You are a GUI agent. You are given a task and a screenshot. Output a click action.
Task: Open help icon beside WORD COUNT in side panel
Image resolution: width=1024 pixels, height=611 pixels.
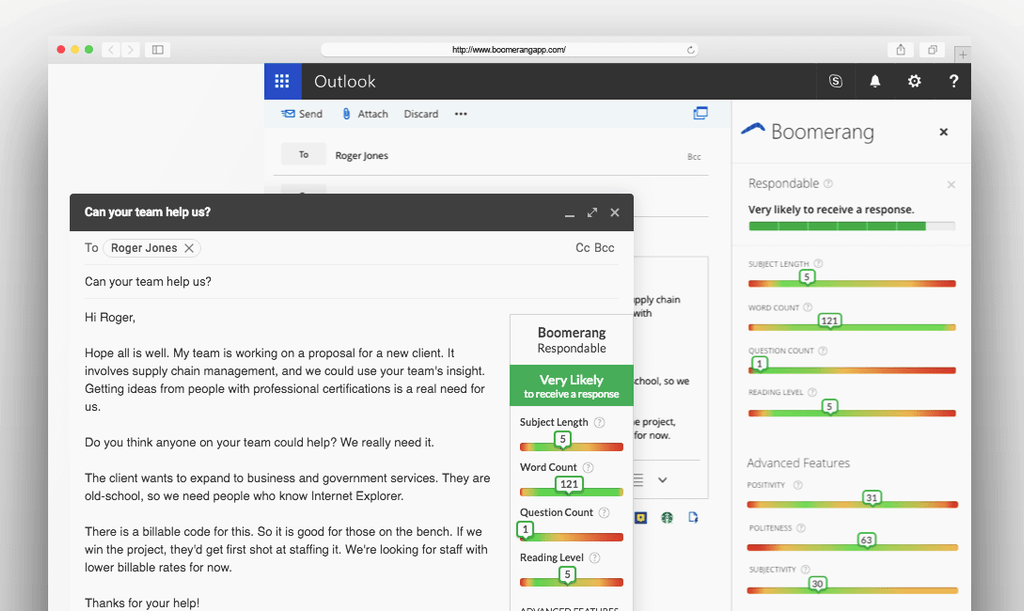[x=808, y=307]
